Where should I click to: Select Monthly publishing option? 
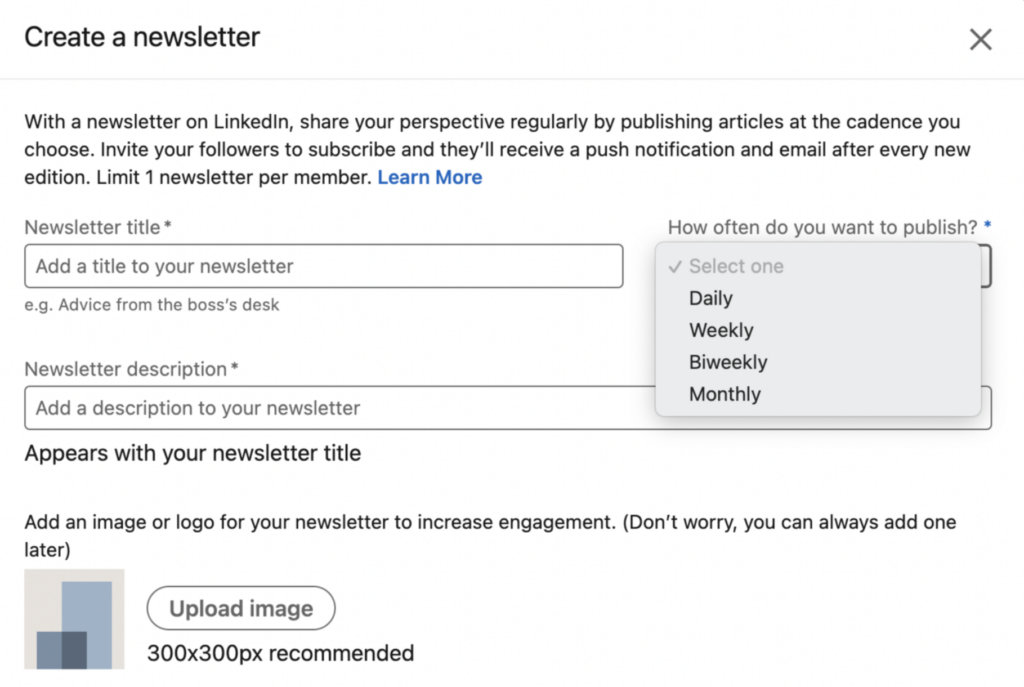click(x=725, y=394)
